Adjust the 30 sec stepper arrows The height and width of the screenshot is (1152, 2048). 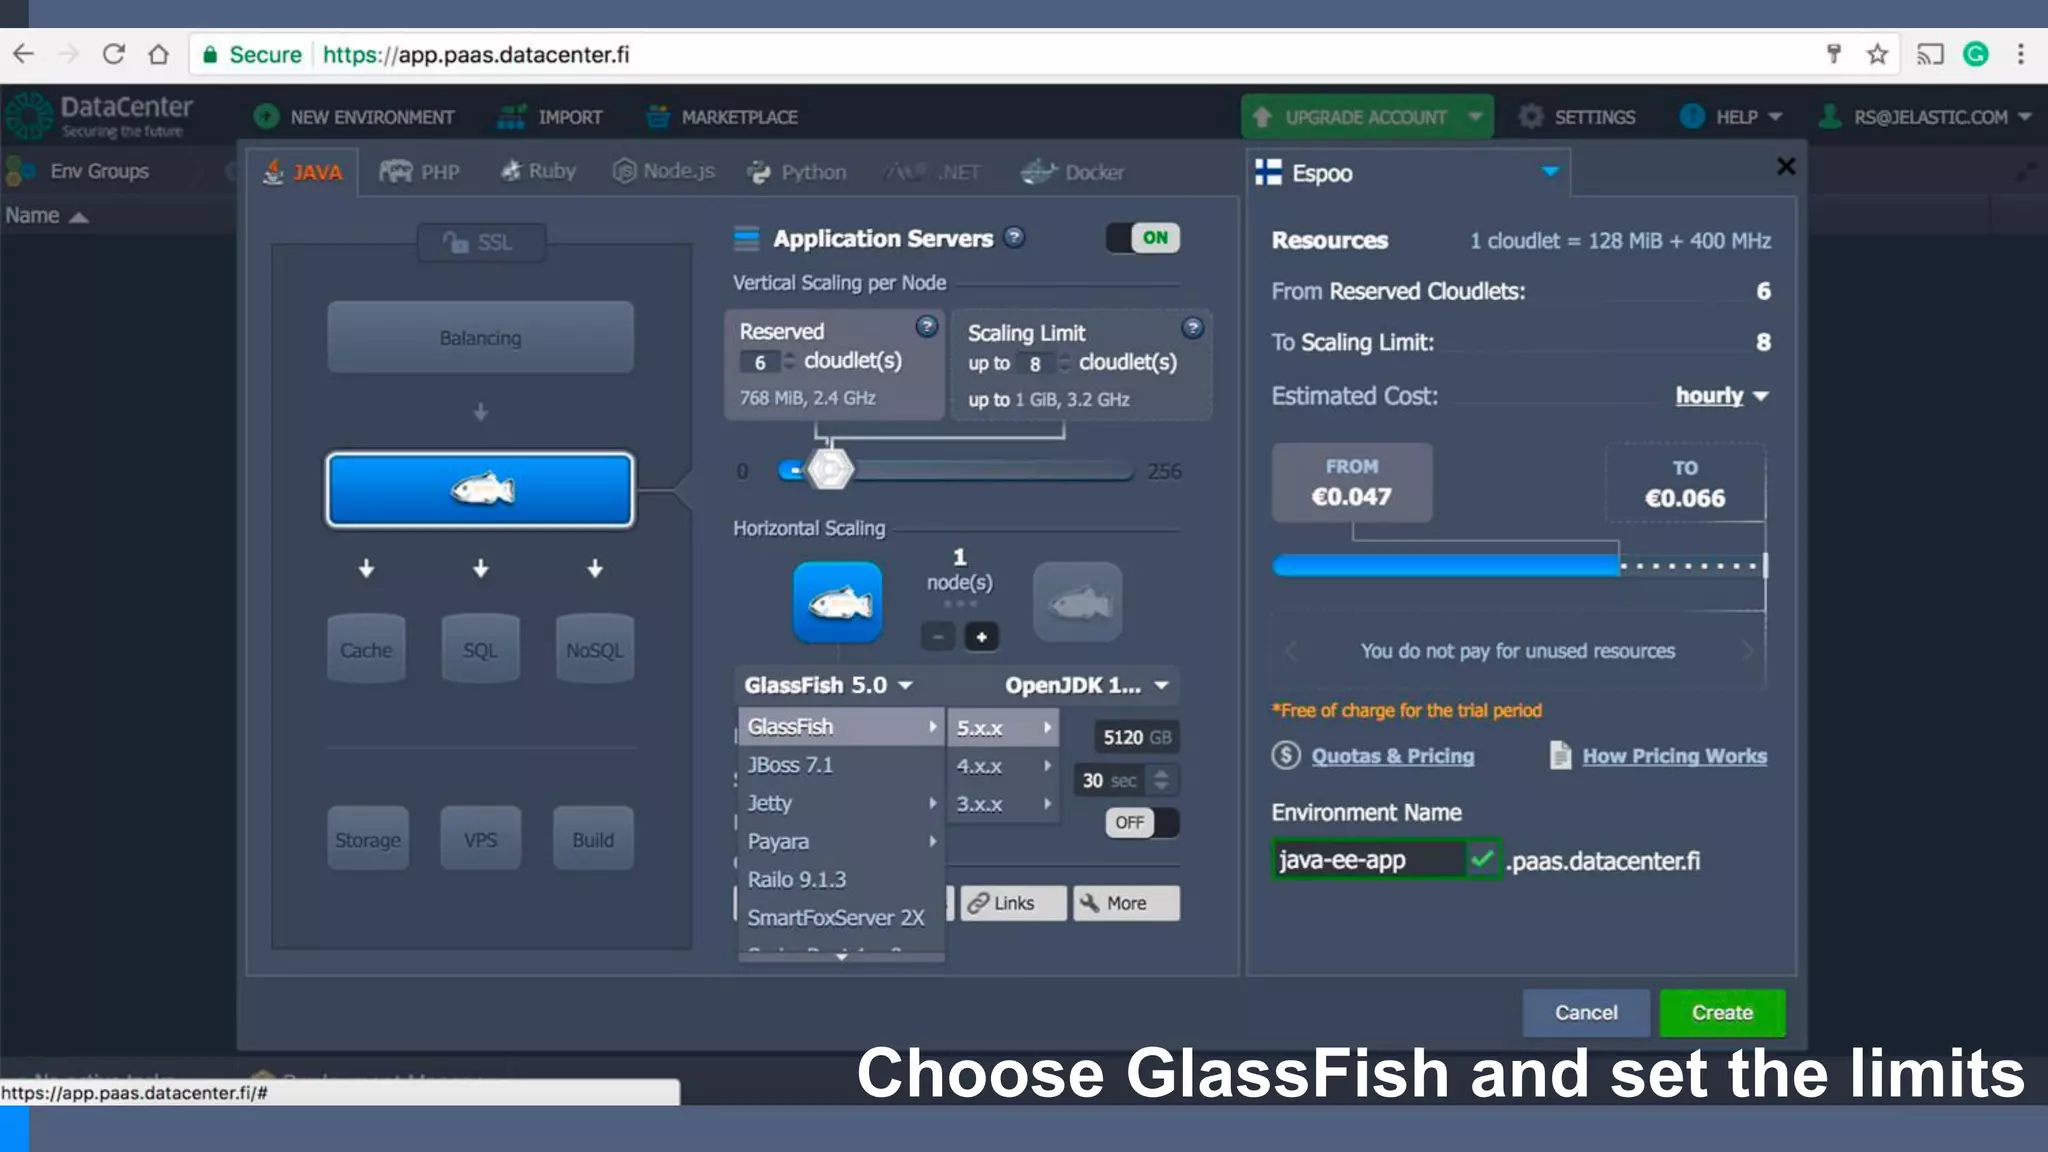(1161, 780)
